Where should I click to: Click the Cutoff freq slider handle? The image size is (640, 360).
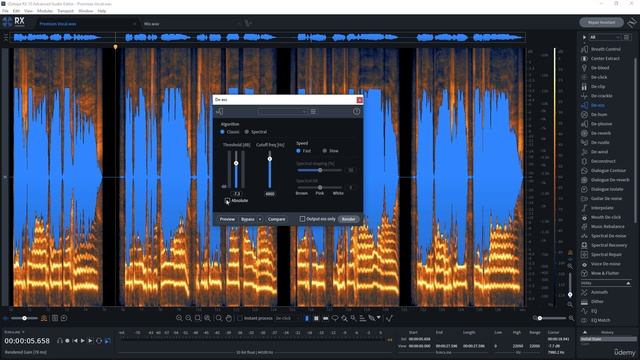coord(270,159)
